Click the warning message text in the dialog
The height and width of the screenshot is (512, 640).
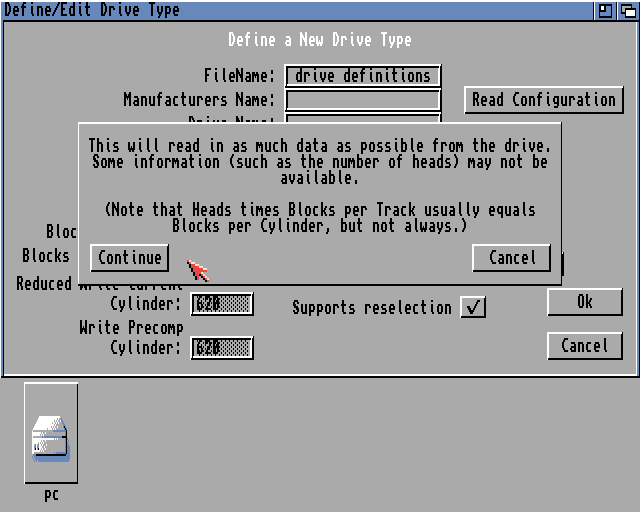click(x=319, y=162)
